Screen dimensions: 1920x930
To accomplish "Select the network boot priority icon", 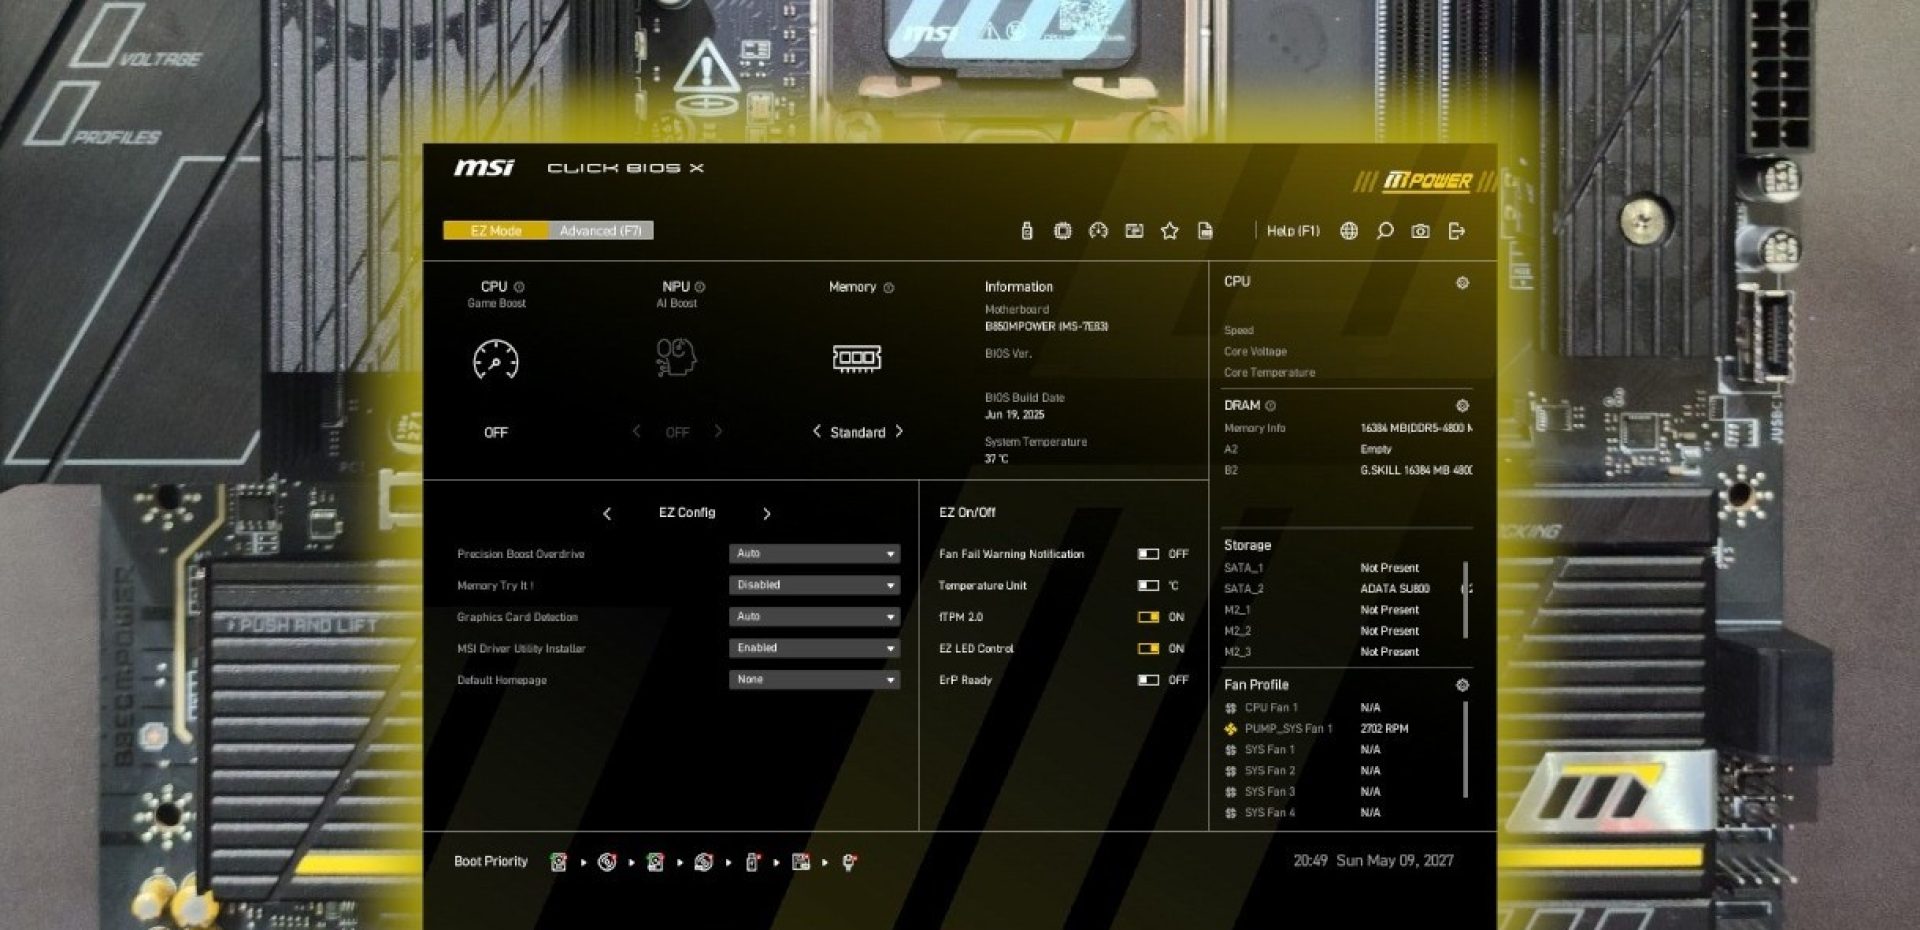I will [849, 862].
